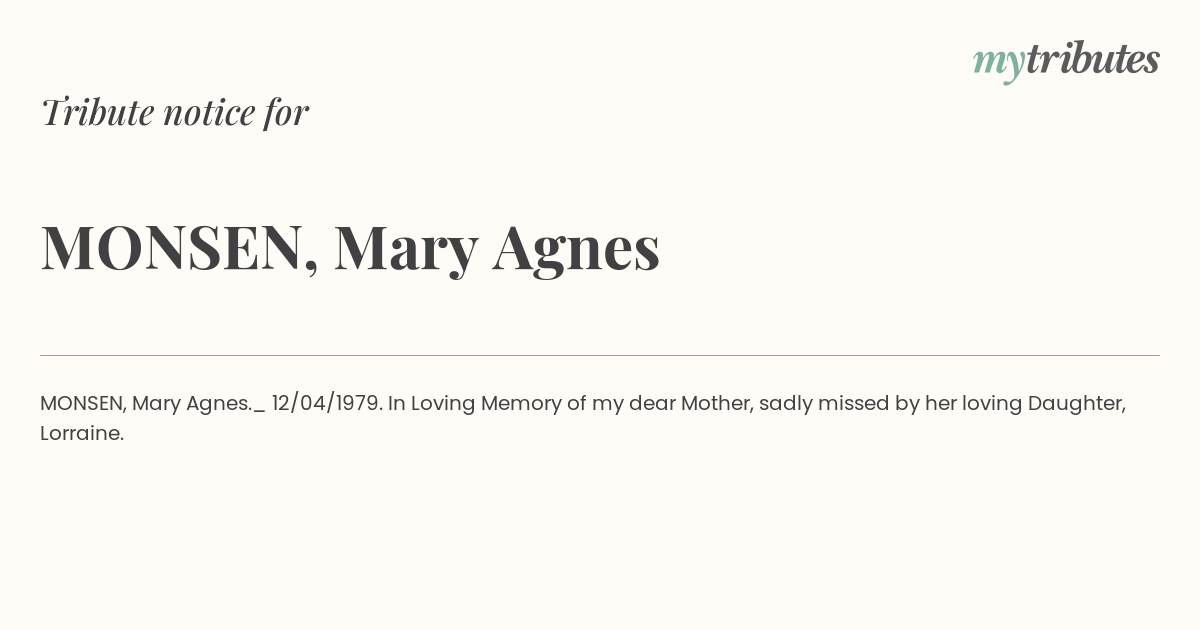Click the word "Mother" in the notice text

click(716, 404)
